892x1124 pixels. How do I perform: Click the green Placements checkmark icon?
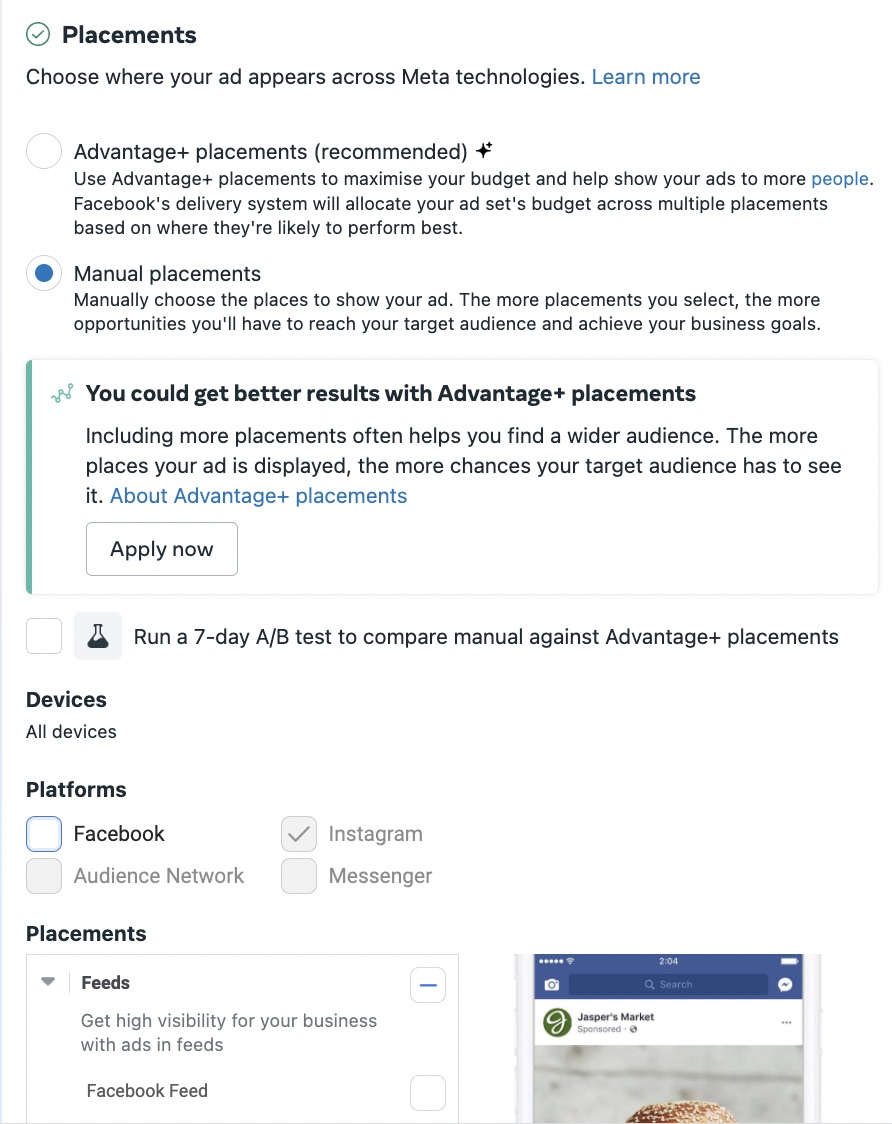click(x=38, y=35)
